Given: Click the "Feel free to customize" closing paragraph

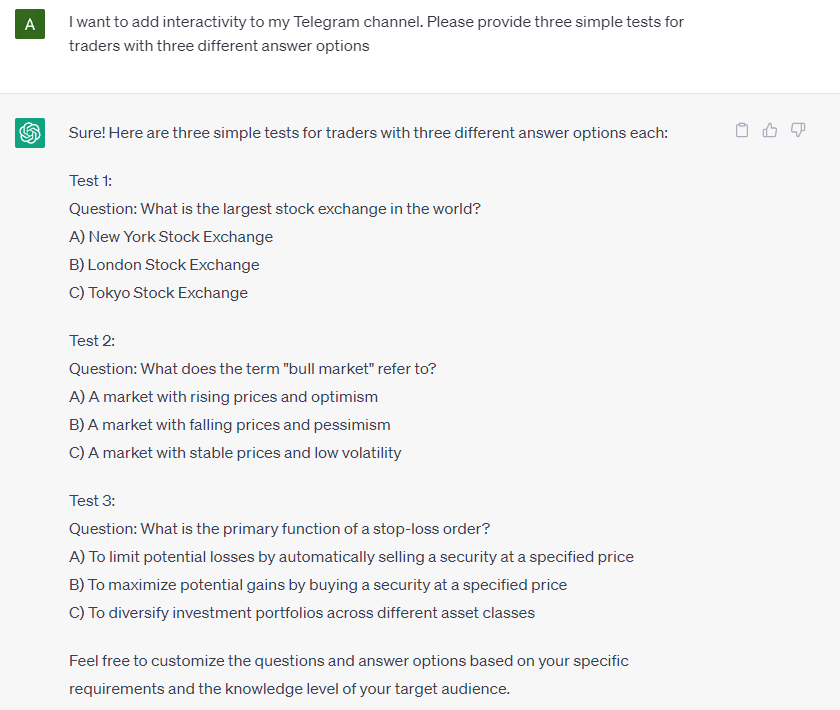Looking at the screenshot, I should [348, 675].
